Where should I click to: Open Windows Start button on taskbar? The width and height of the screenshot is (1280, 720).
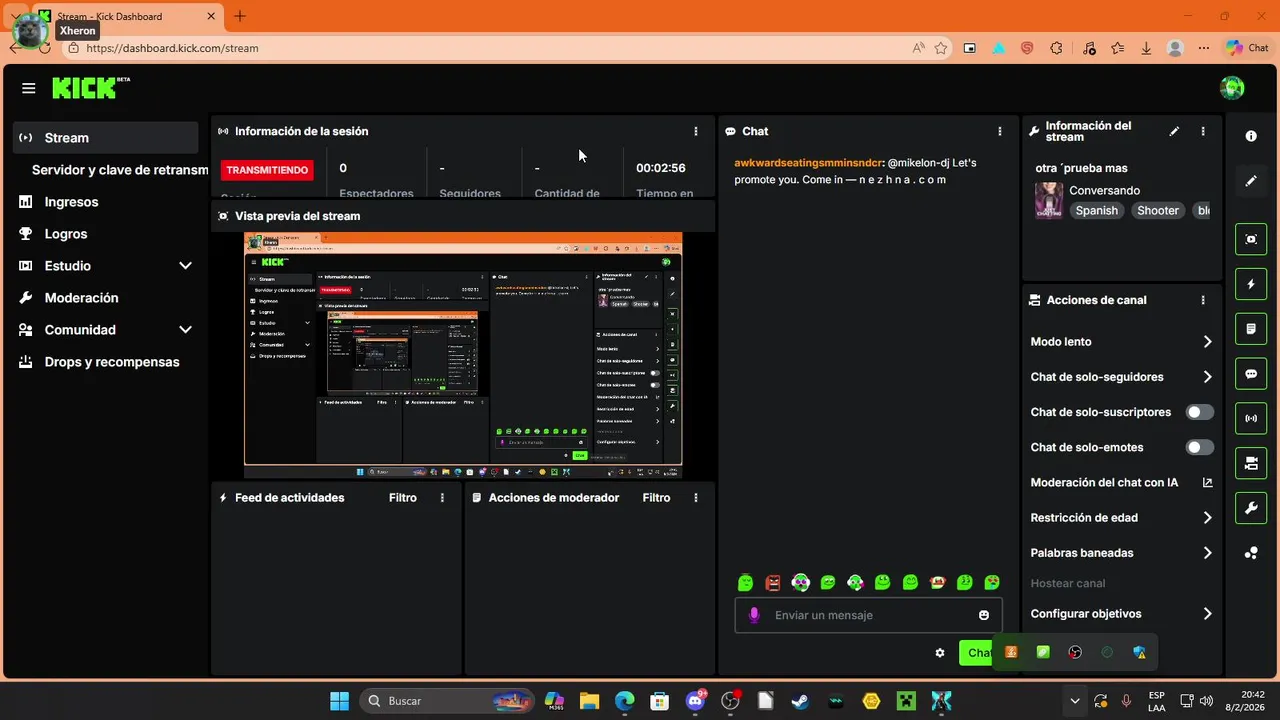[x=340, y=701]
